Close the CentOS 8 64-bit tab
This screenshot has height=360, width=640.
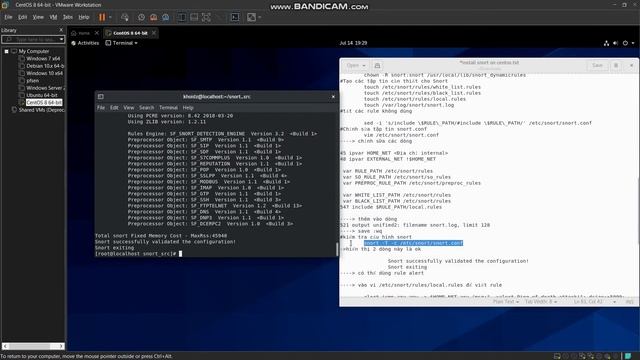(154, 33)
